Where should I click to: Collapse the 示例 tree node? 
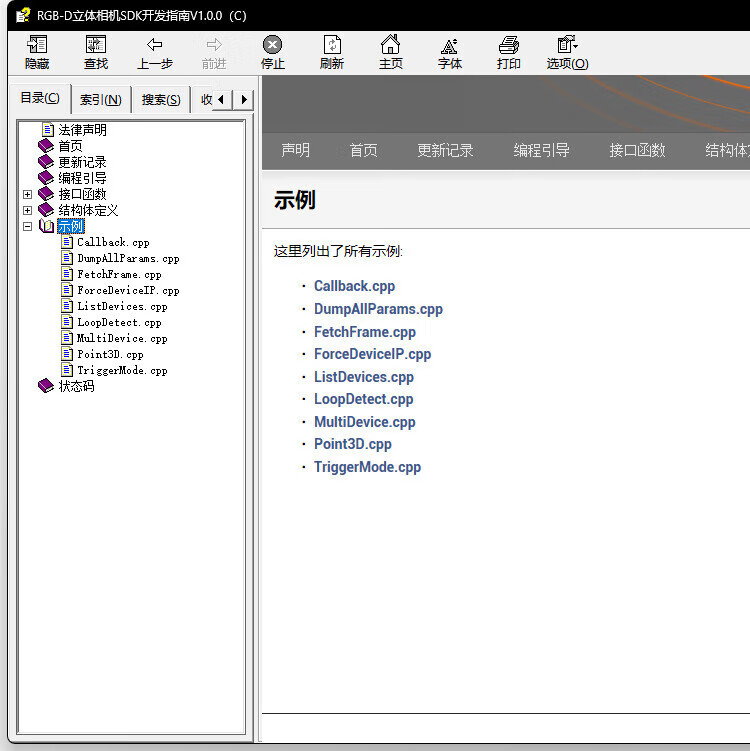click(x=28, y=226)
